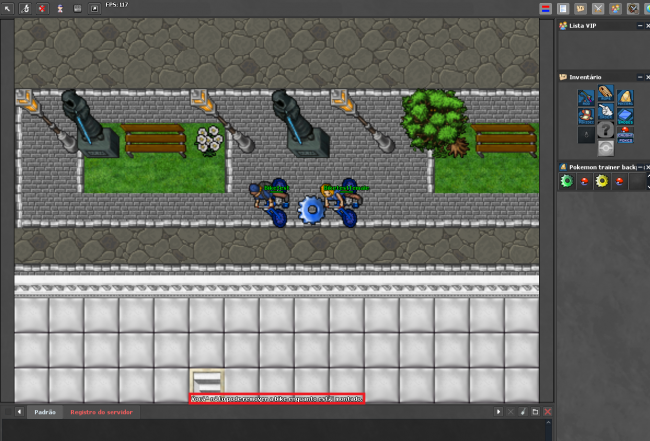
Task: Click the gray pokeball slot in inventory
Action: 606,148
